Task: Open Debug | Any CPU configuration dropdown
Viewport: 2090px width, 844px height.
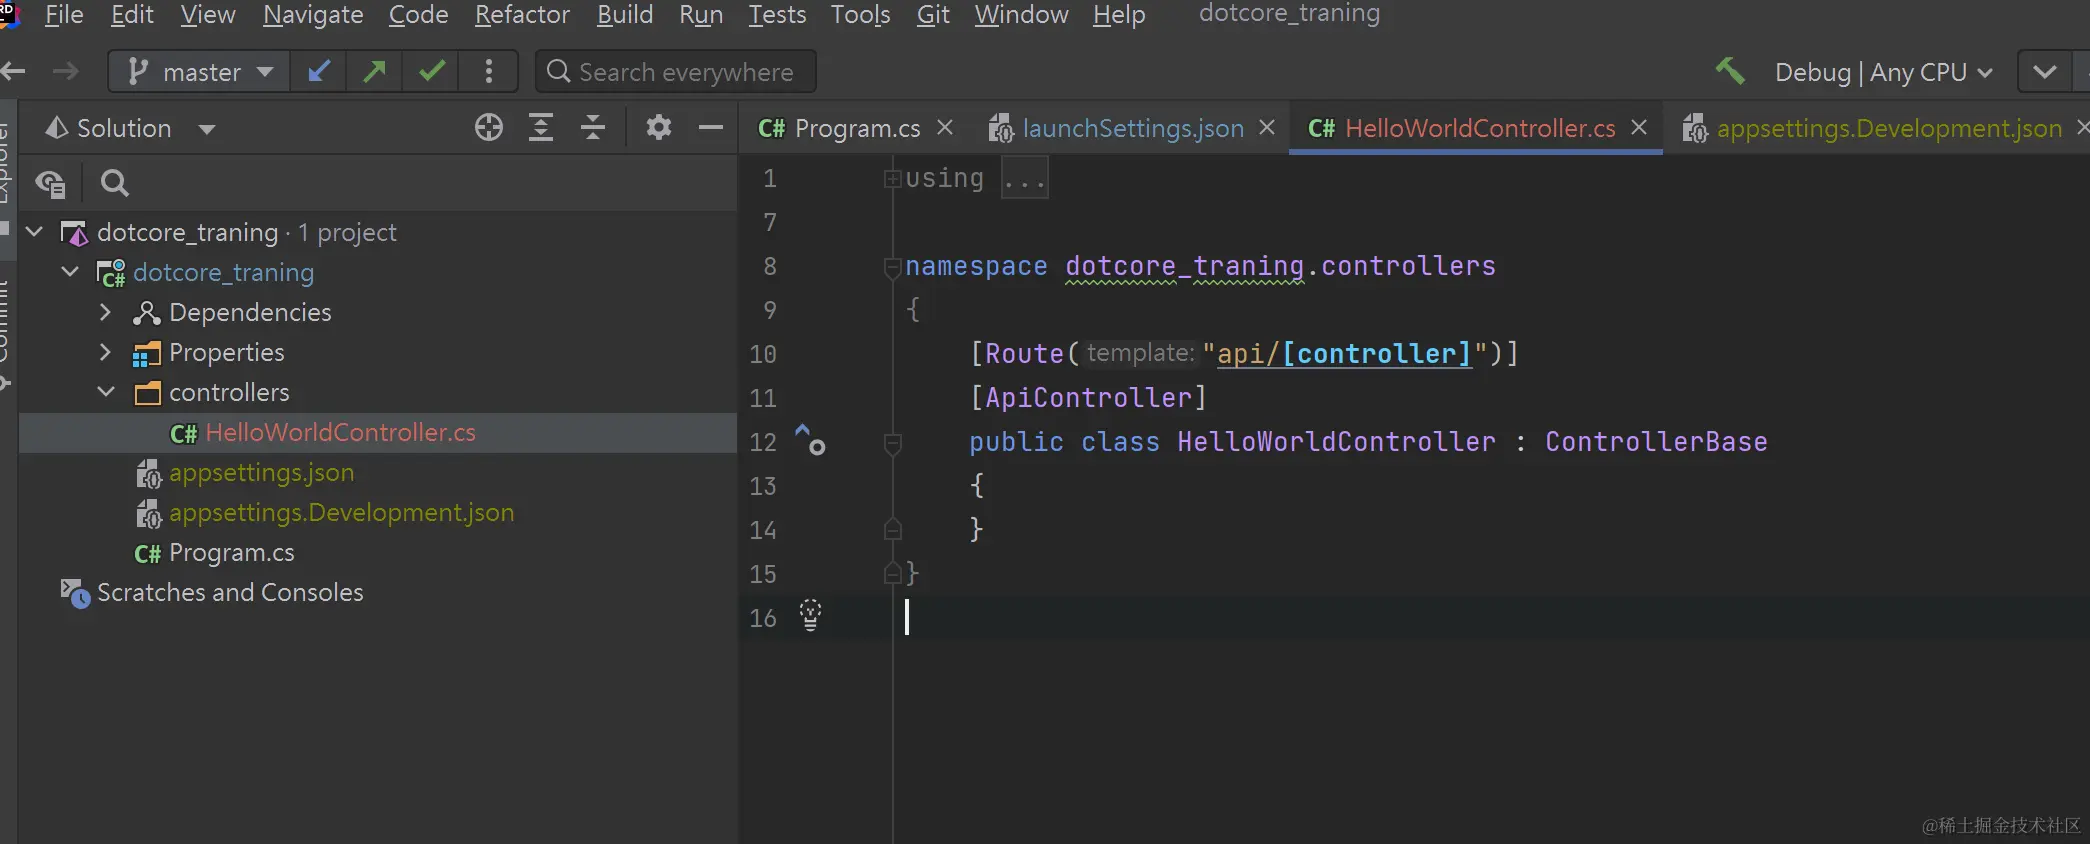Action: click(1884, 72)
